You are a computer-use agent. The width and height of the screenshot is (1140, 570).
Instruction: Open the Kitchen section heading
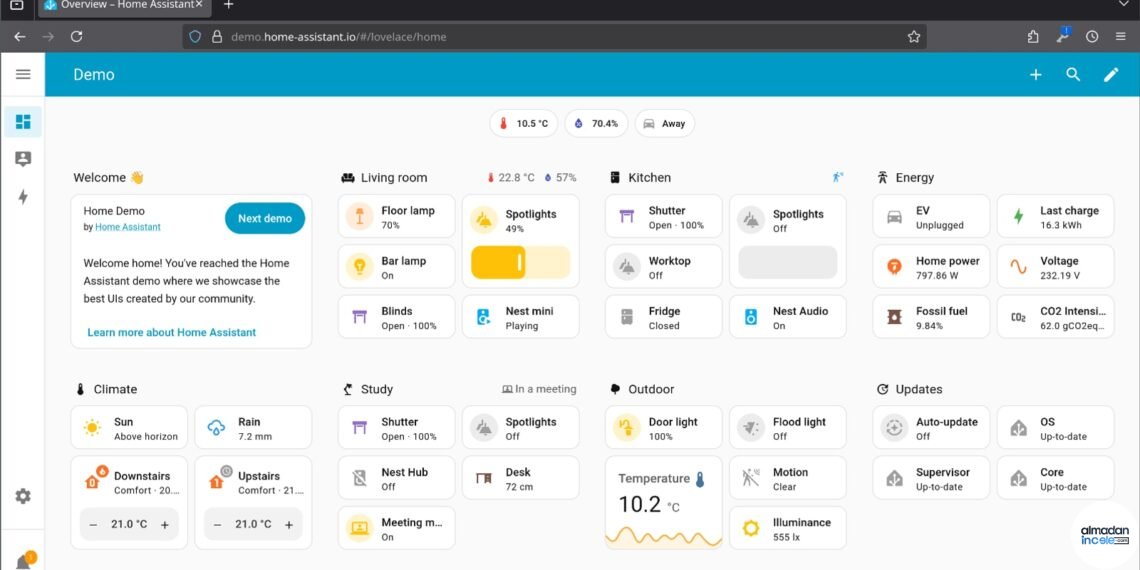pos(649,177)
